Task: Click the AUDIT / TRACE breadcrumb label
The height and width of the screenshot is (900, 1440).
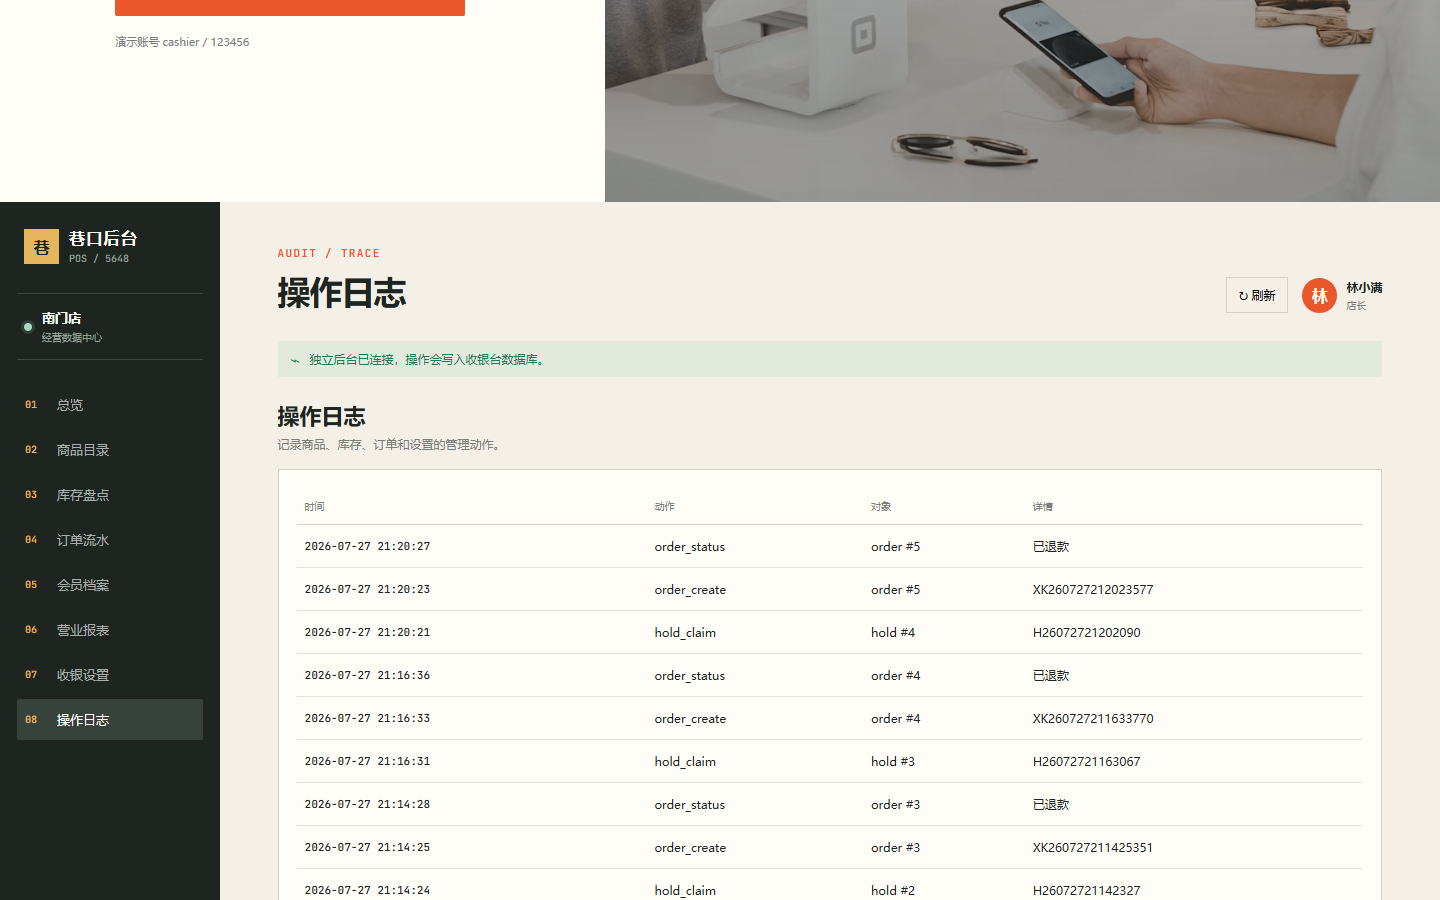Action: (329, 254)
